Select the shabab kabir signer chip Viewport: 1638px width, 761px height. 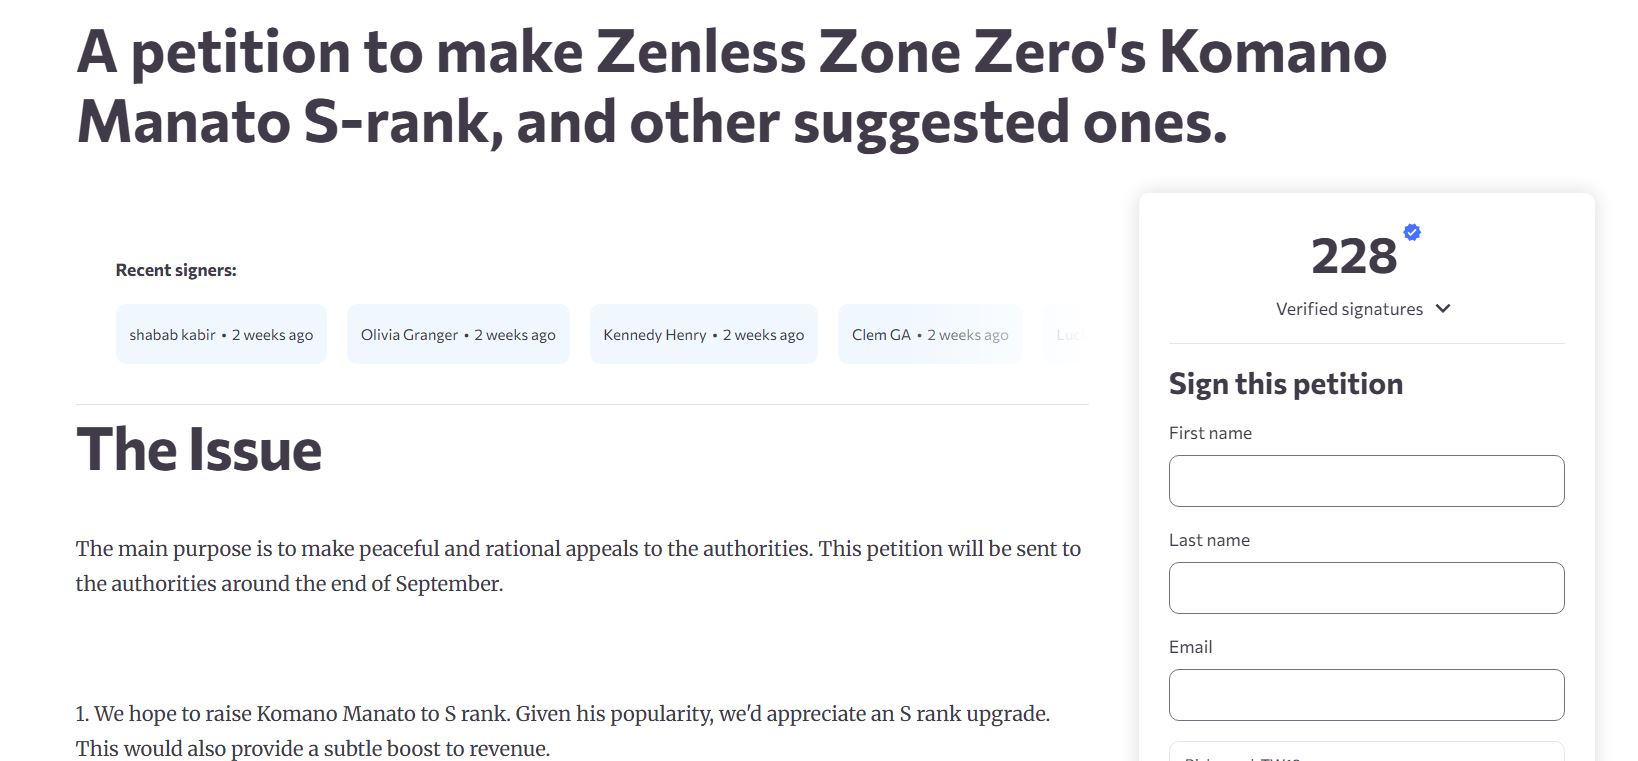pos(221,334)
